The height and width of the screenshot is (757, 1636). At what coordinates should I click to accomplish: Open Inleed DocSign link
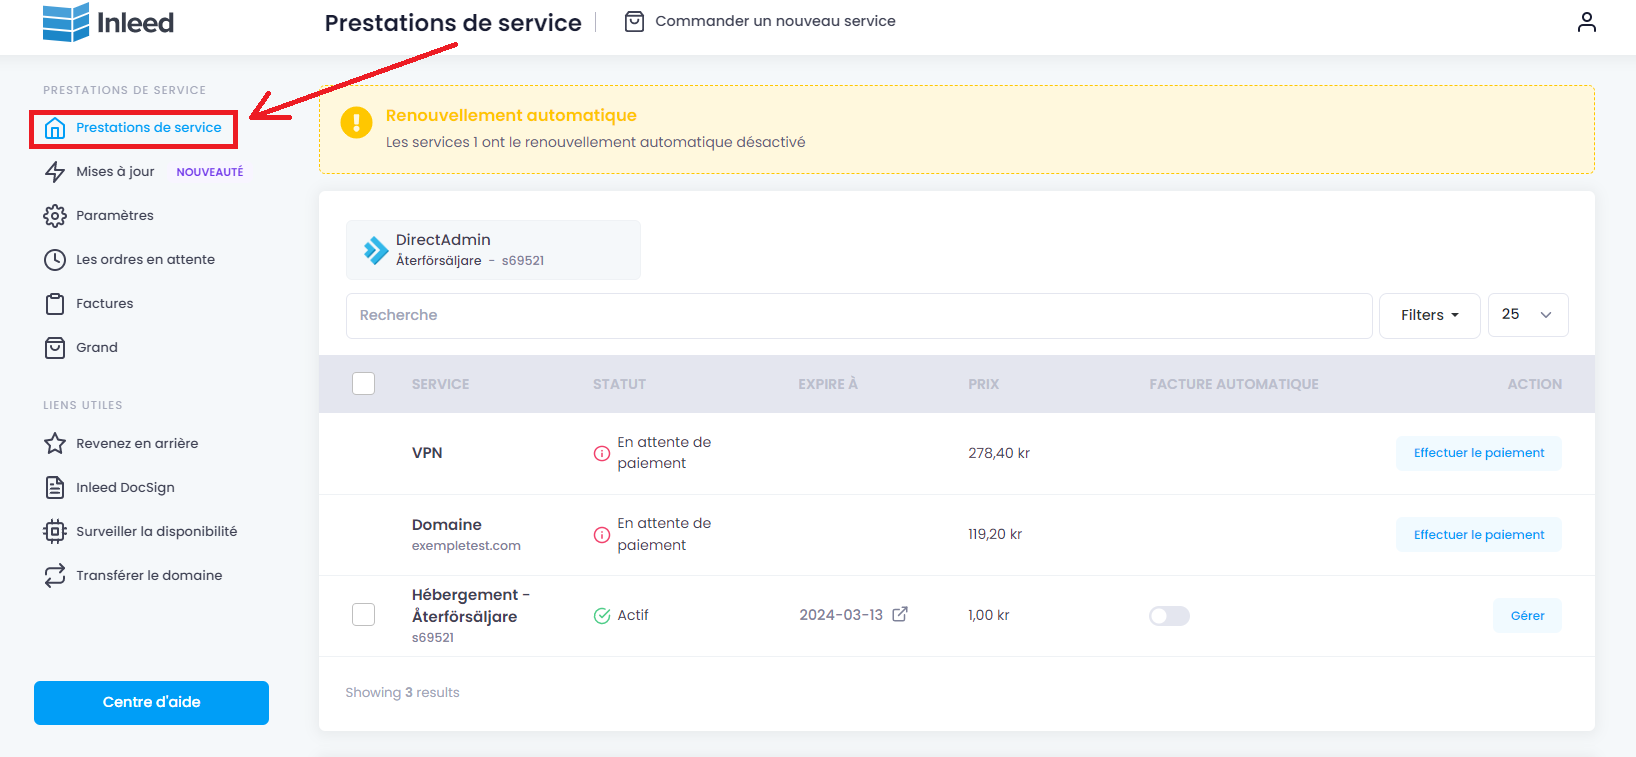125,488
